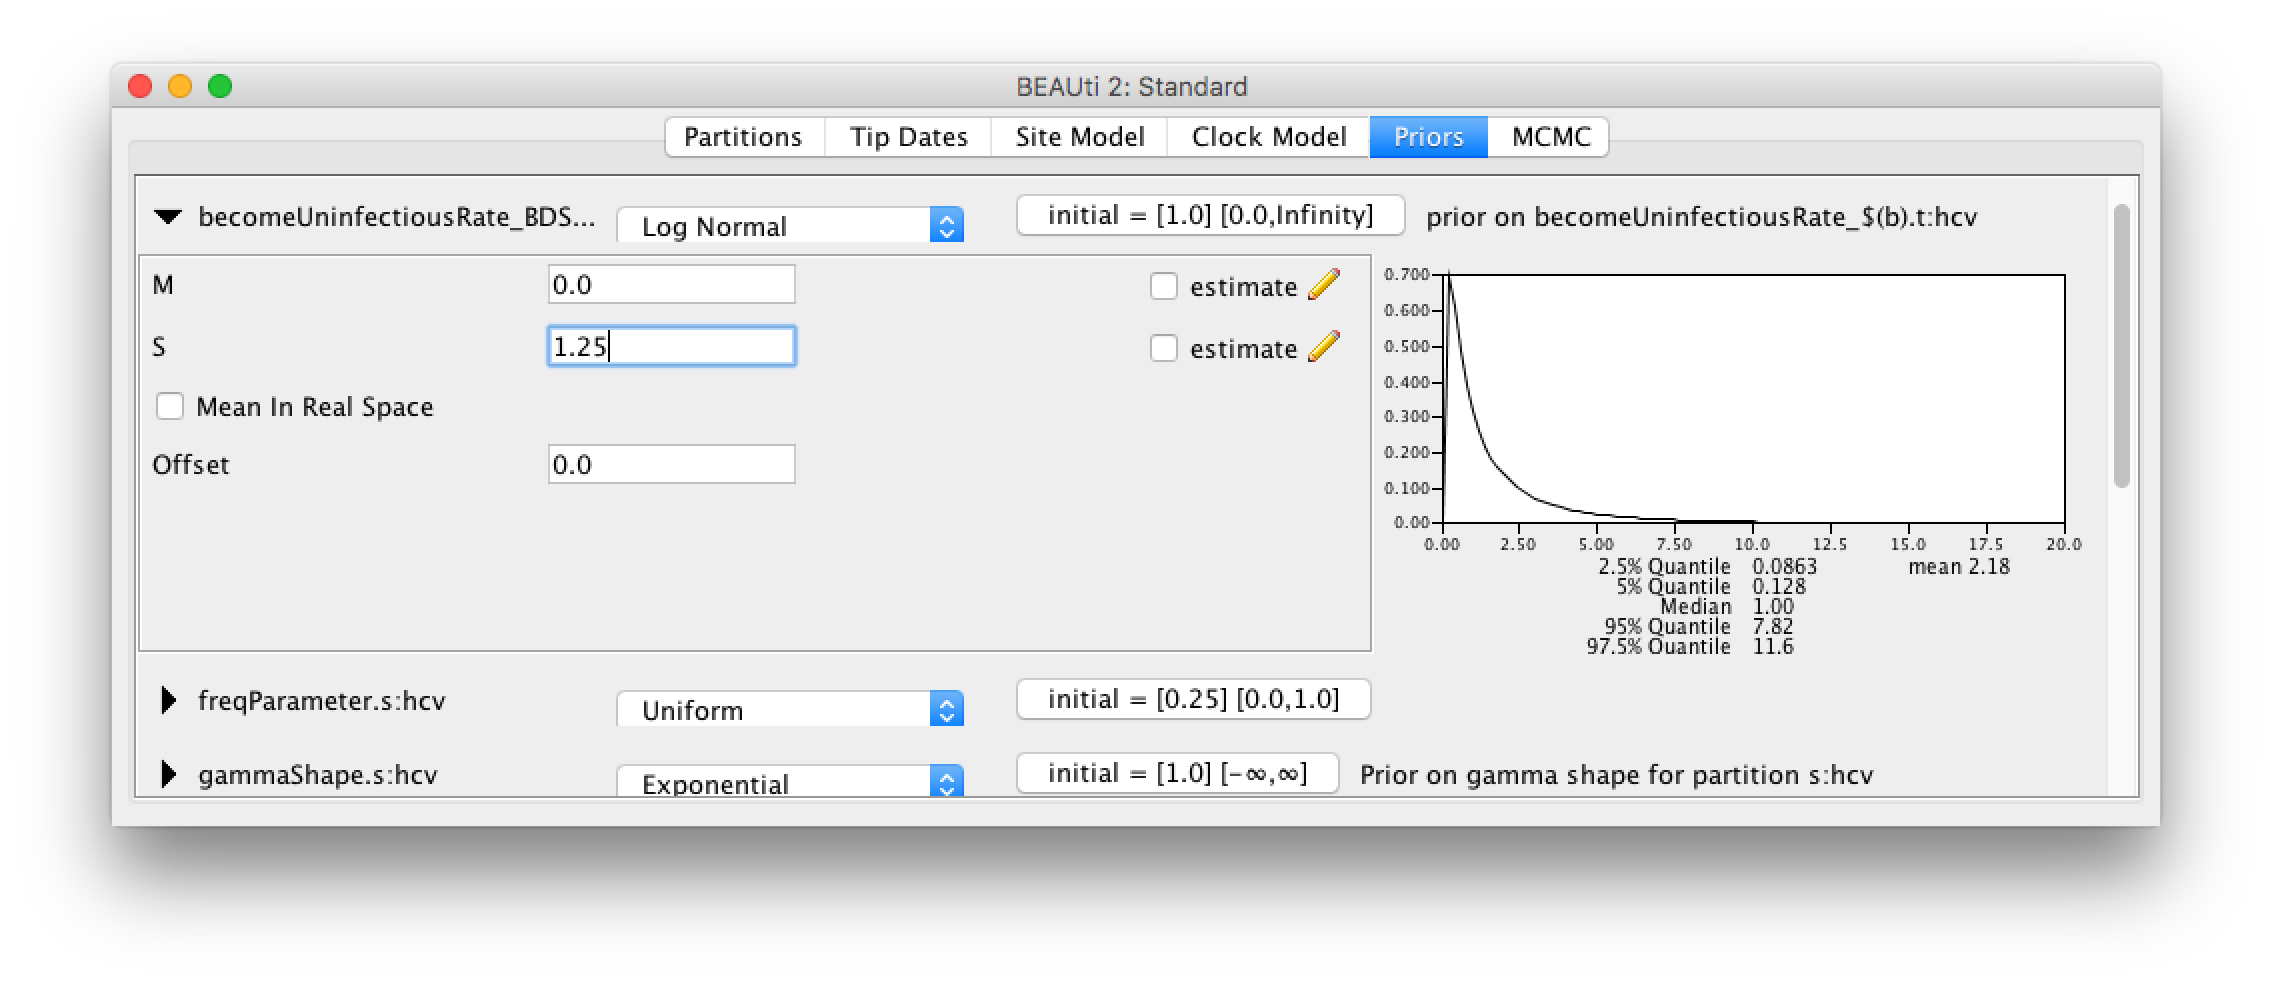Open Site Model tab
The image size is (2272, 986).
(x=1079, y=137)
